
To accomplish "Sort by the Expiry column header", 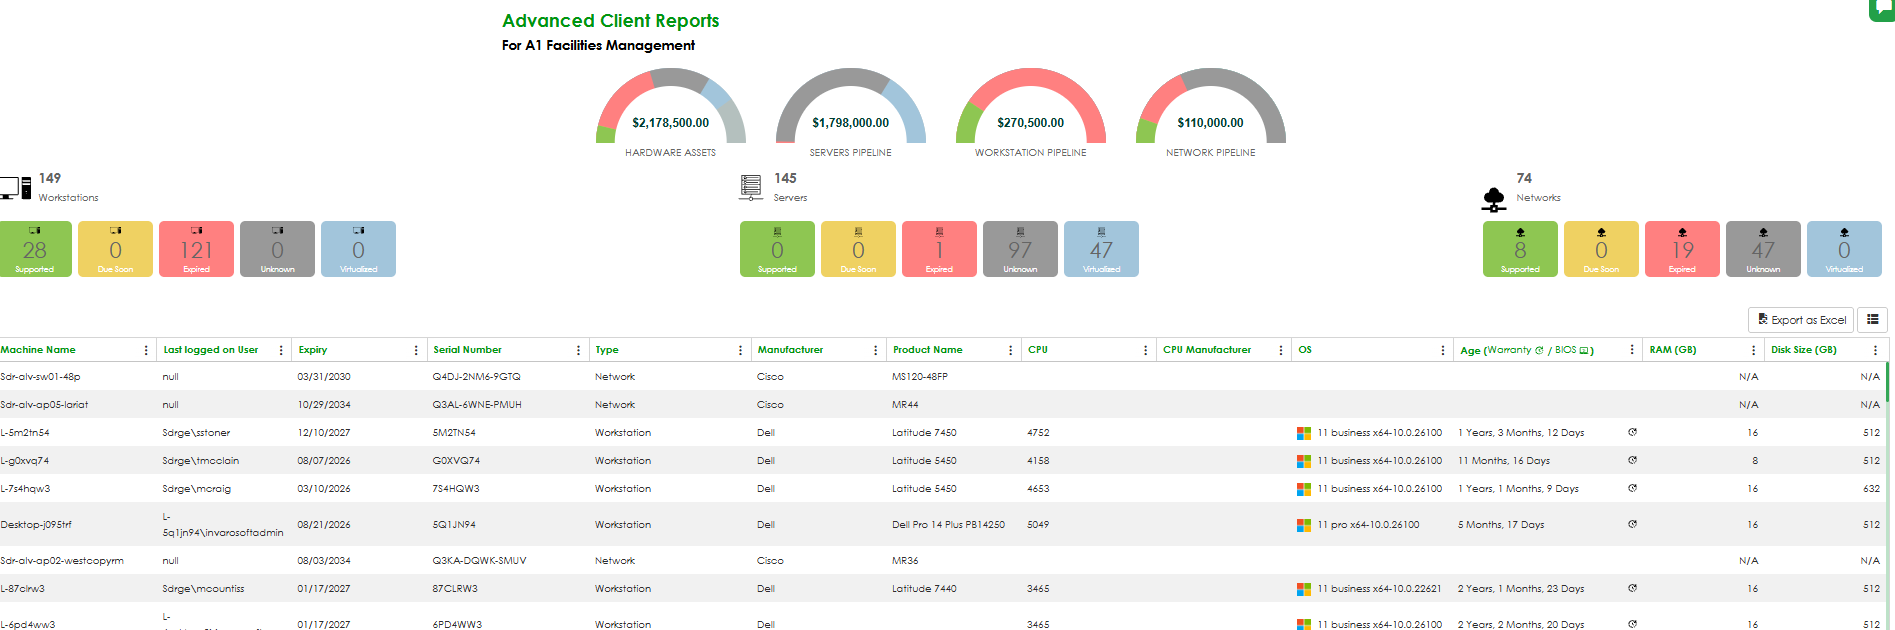I will coord(313,350).
